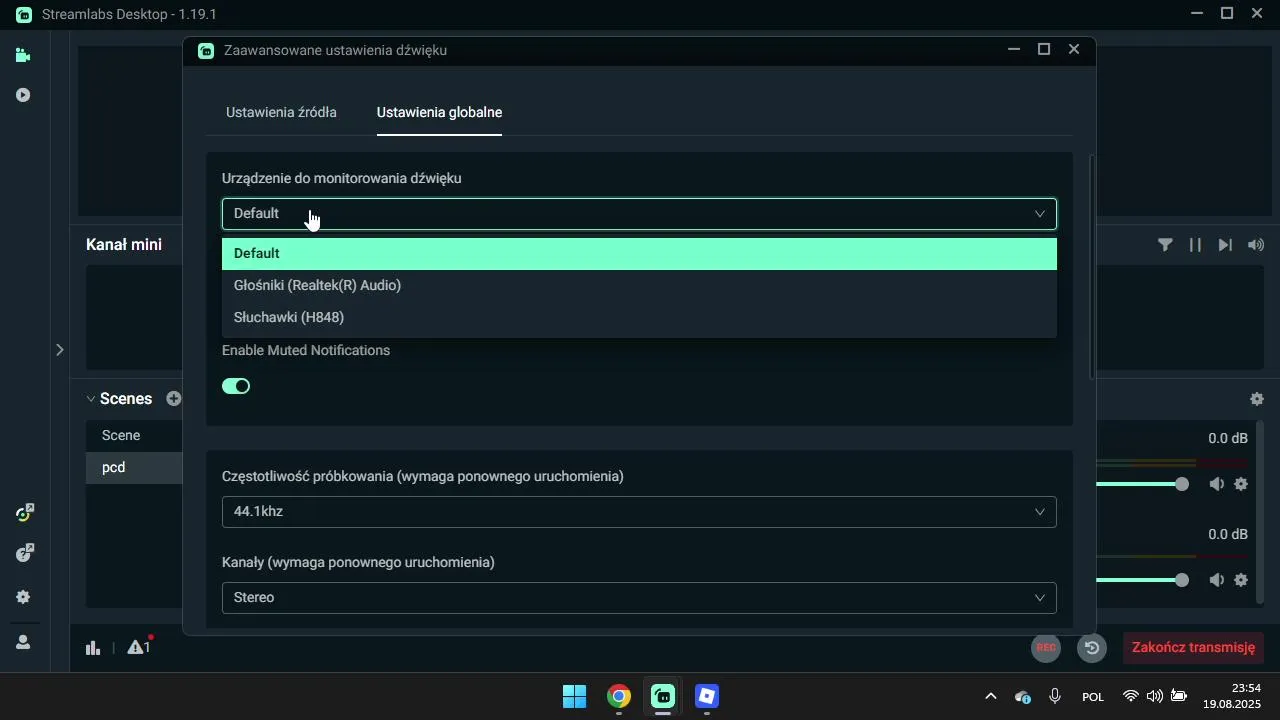Mute alerts speaker icon in mini feed
Viewport: 1280px width, 720px height.
[x=1256, y=245]
